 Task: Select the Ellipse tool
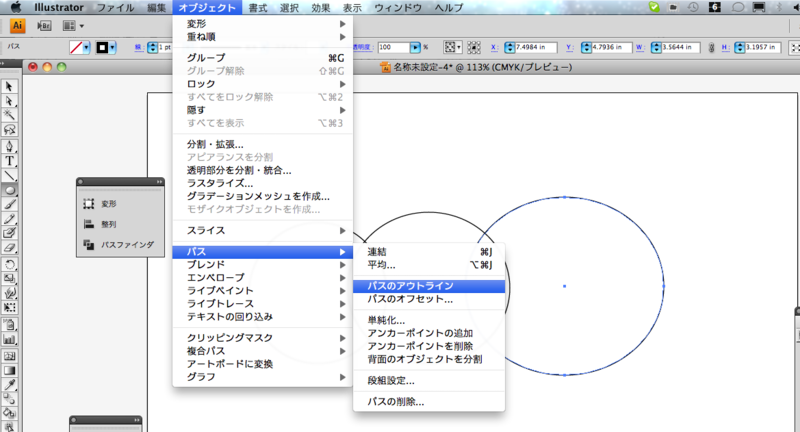(x=9, y=190)
